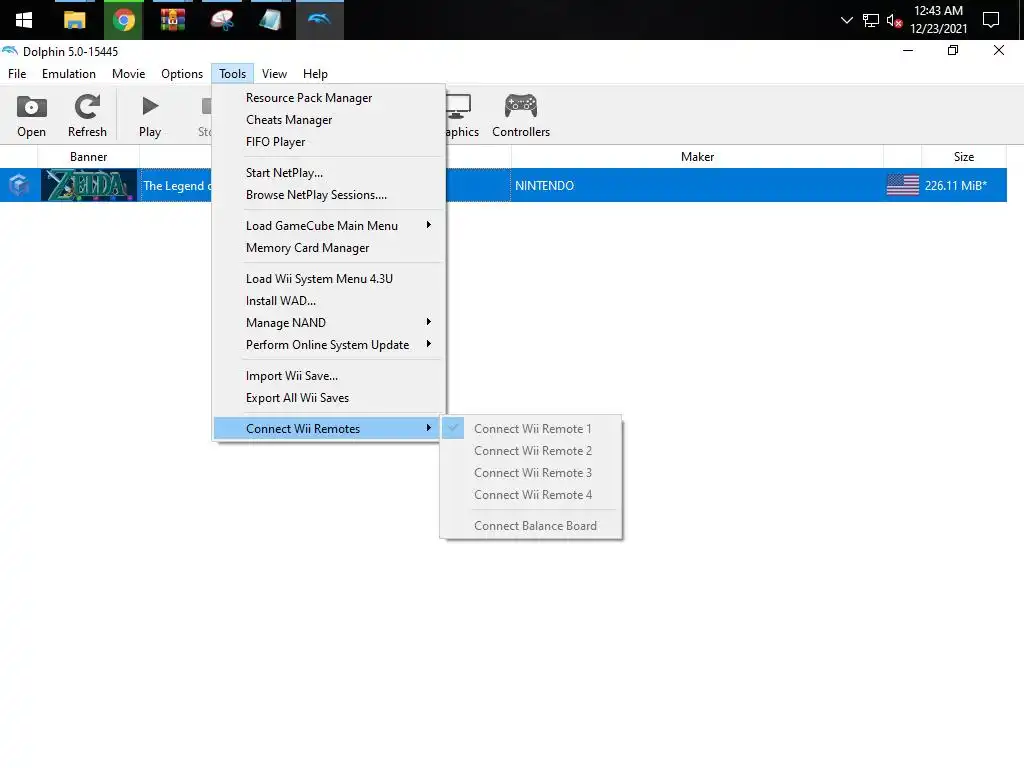
Task: Open the Emulation menu
Action: 69,74
